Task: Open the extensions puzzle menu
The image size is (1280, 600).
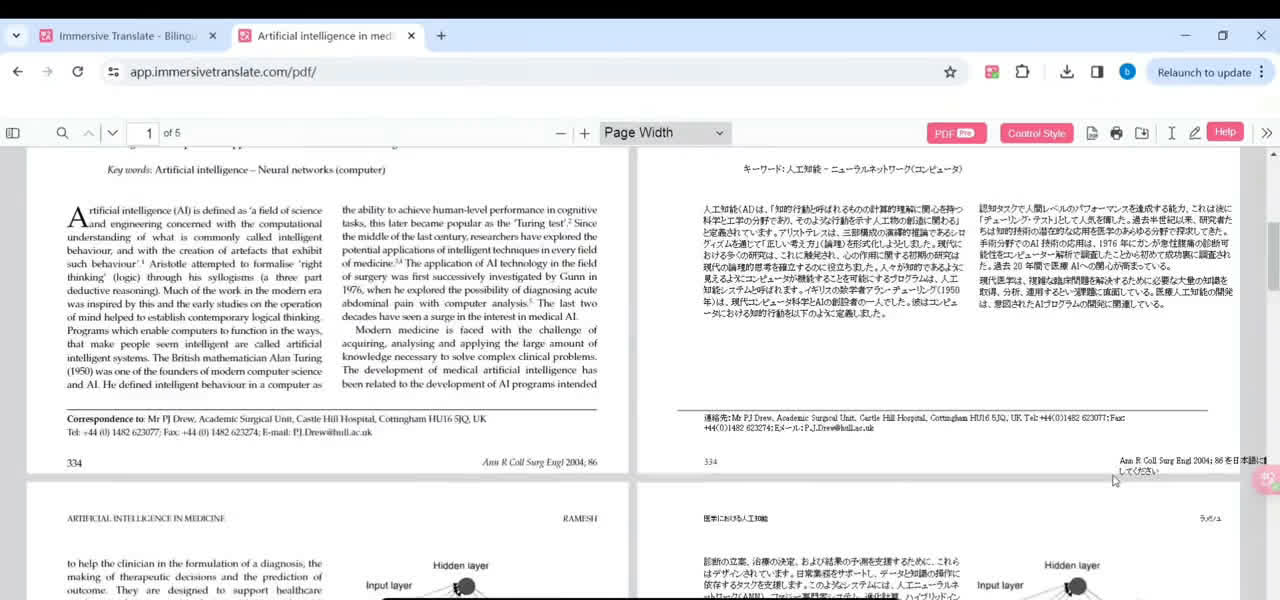Action: (x=1022, y=72)
